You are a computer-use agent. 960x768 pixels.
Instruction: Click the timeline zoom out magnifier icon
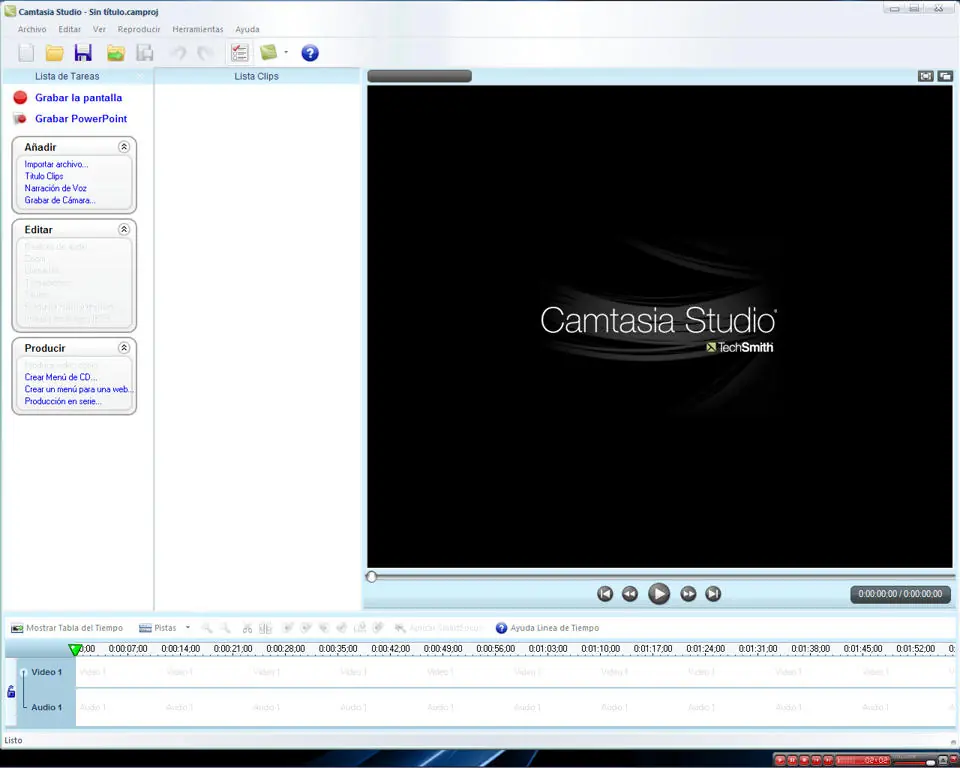(x=225, y=628)
